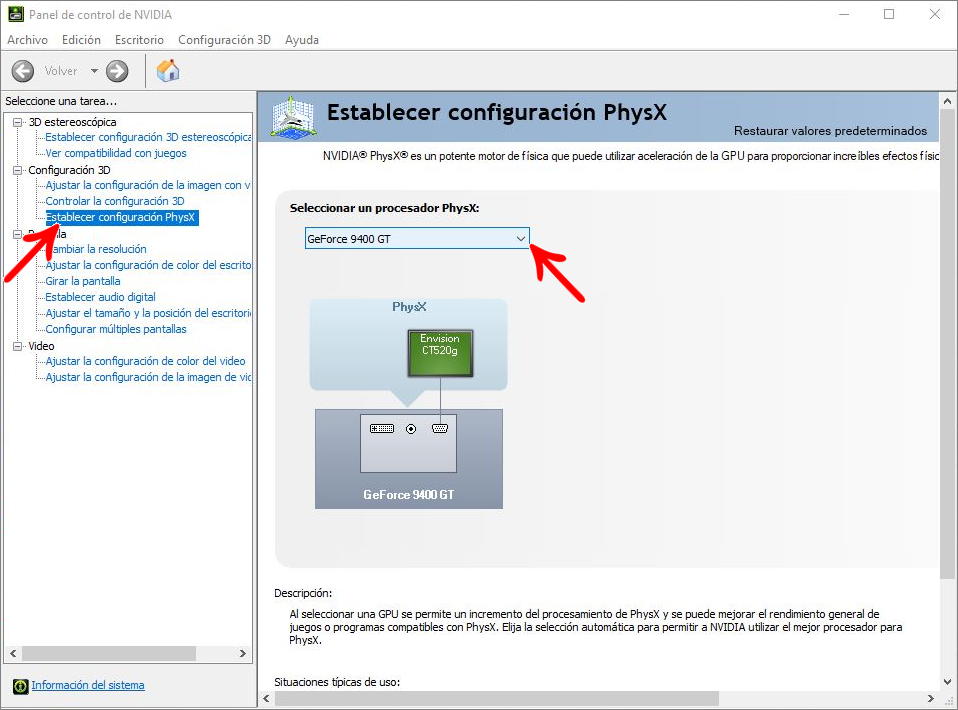Click the NVIDIA Control Panel title icon
Image resolution: width=958 pixels, height=710 pixels.
[15, 14]
